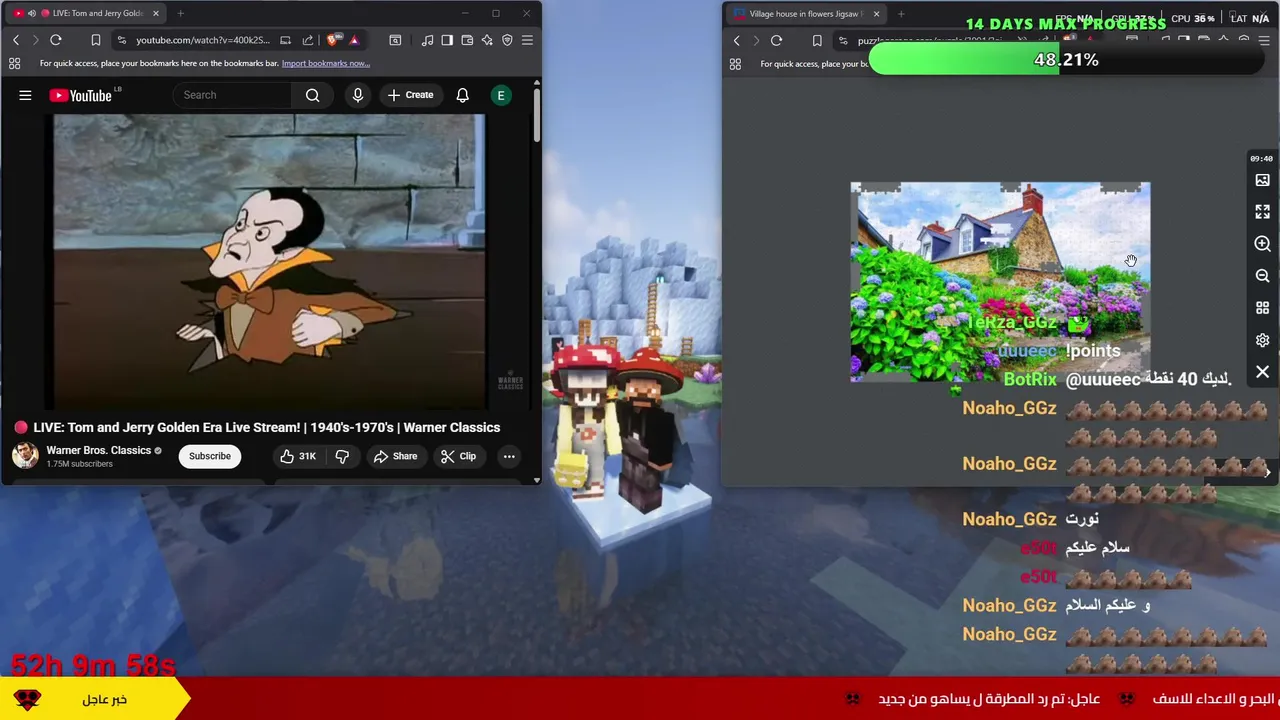Image resolution: width=1280 pixels, height=720 pixels.
Task: Zoom in on the jigsaw puzzle
Action: (x=1262, y=244)
